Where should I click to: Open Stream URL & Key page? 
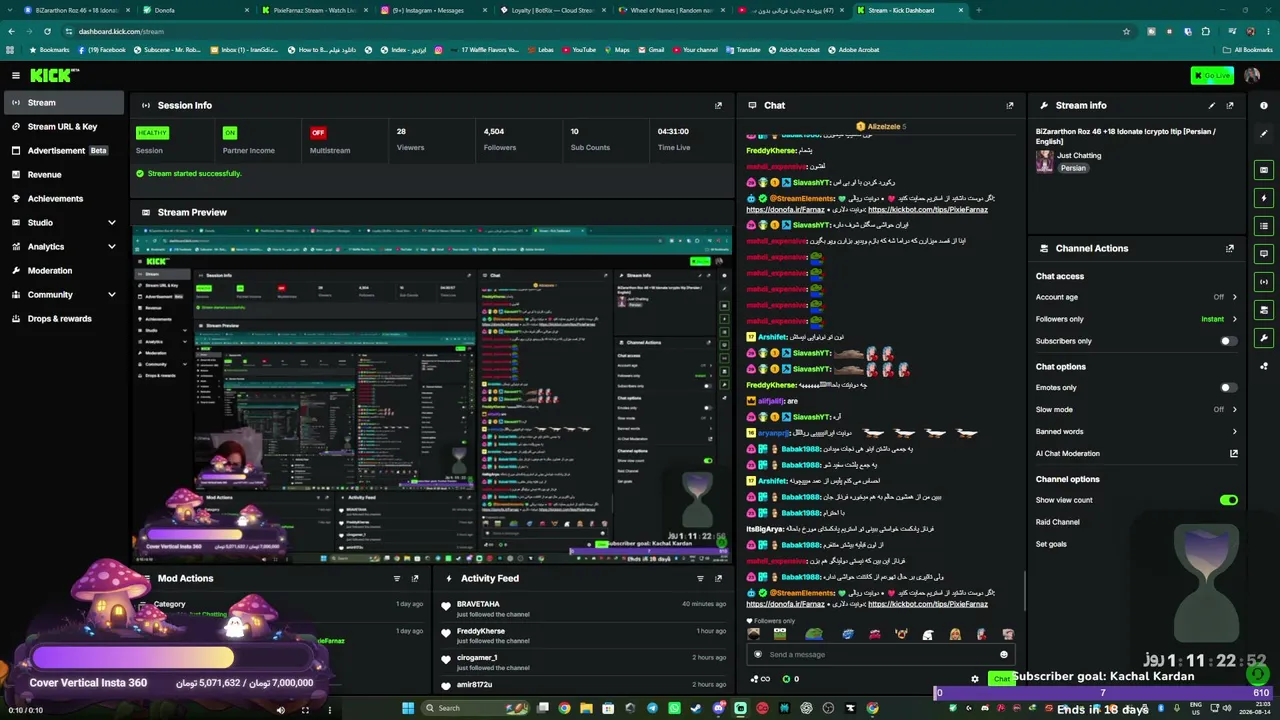[x=64, y=127]
